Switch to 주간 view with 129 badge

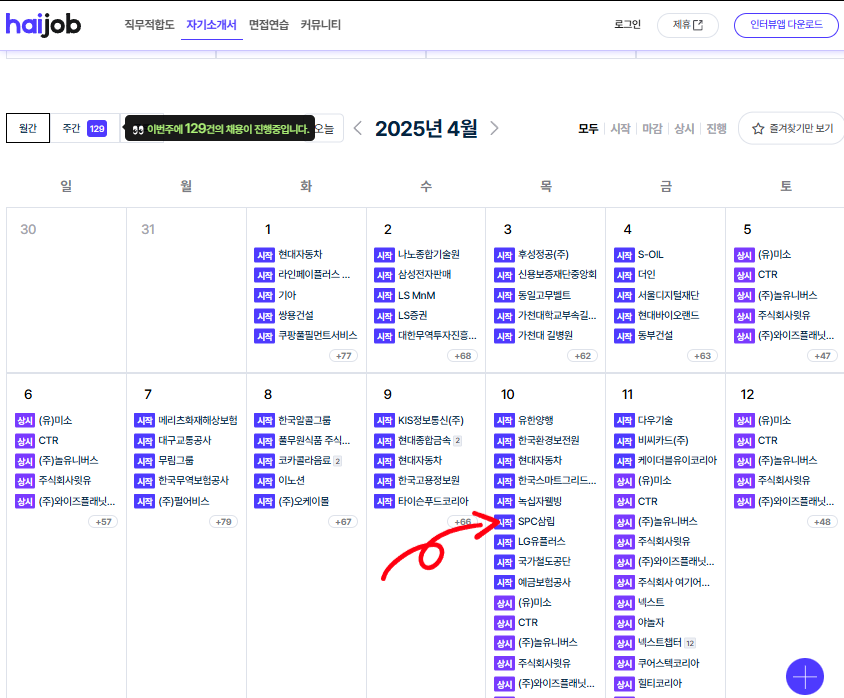pyautogui.click(x=85, y=128)
